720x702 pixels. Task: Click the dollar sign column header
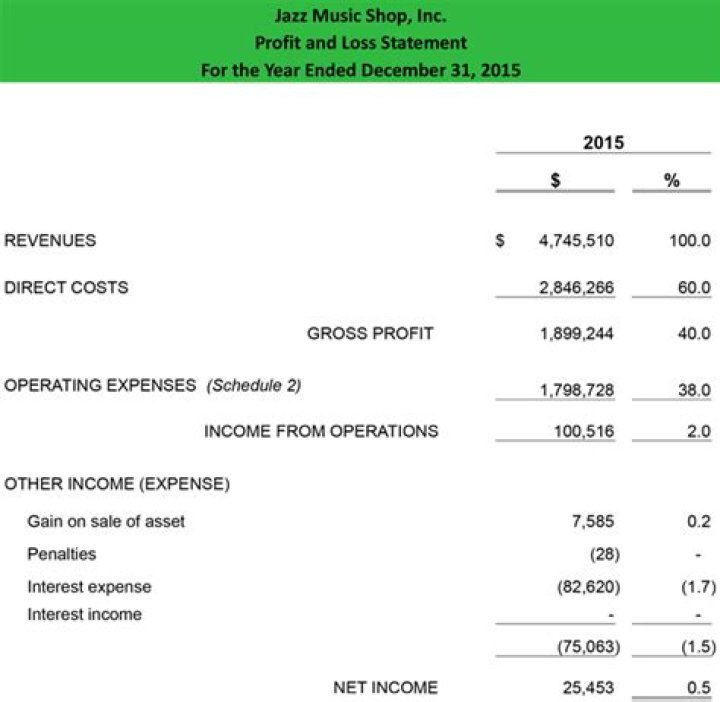(x=556, y=181)
